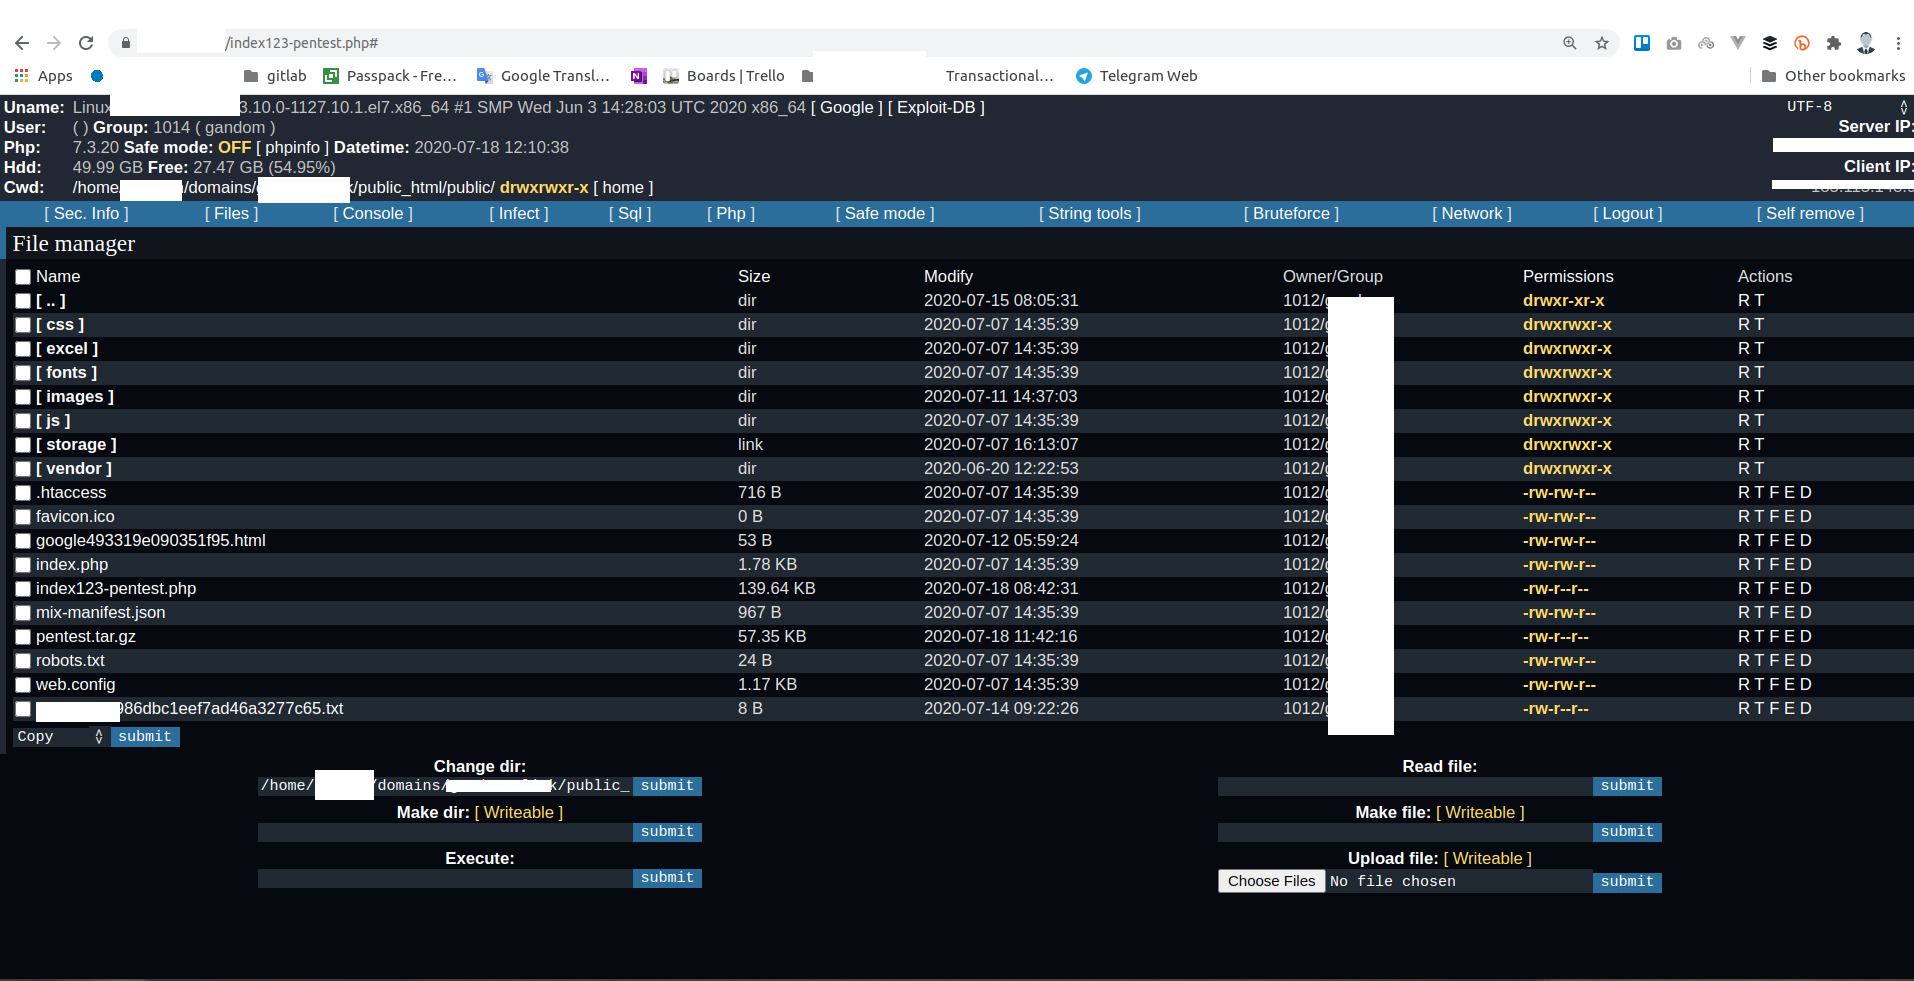Open the Console menu item
The image size is (1914, 981).
click(372, 213)
